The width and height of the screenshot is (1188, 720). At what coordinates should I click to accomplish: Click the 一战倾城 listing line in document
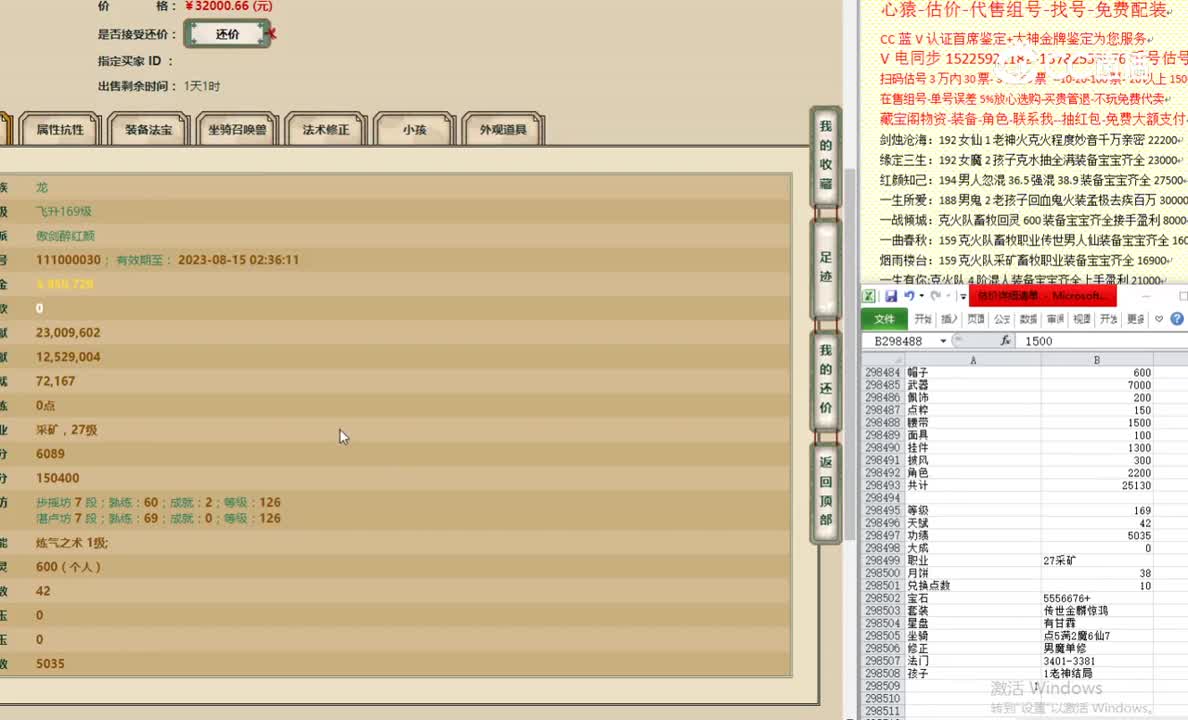coord(1033,220)
